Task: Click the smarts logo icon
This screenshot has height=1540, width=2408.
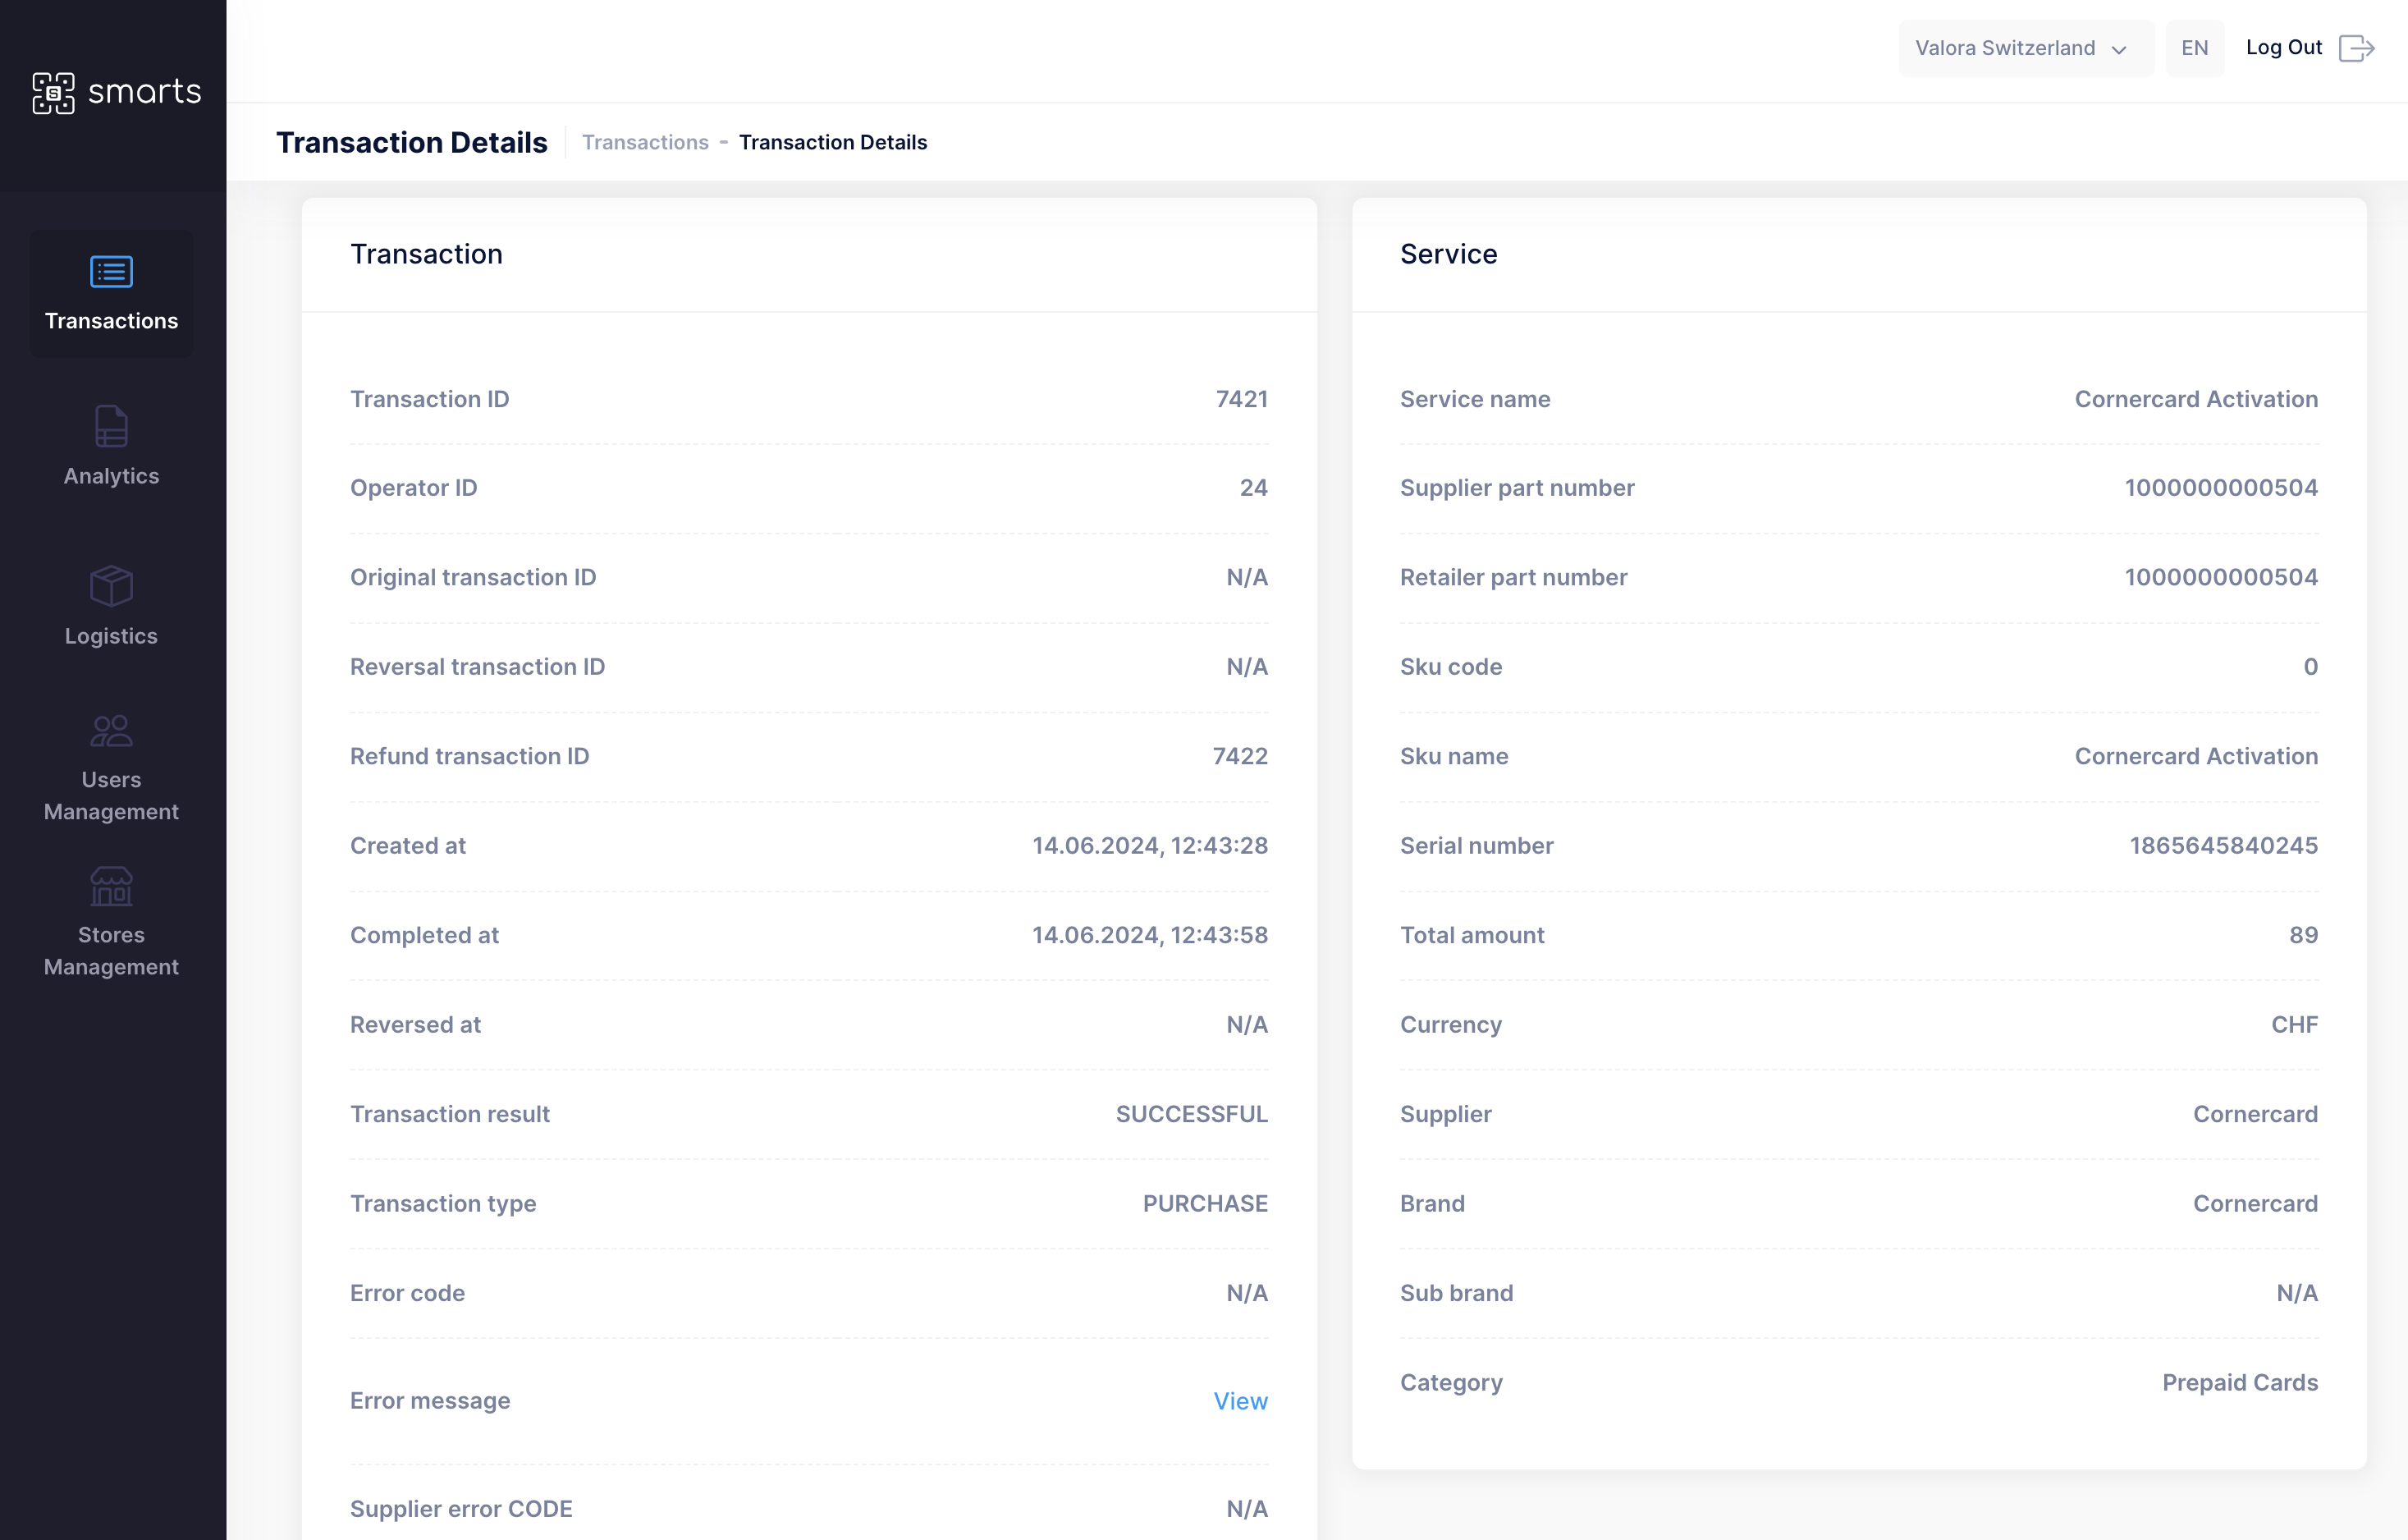Action: coord(53,93)
